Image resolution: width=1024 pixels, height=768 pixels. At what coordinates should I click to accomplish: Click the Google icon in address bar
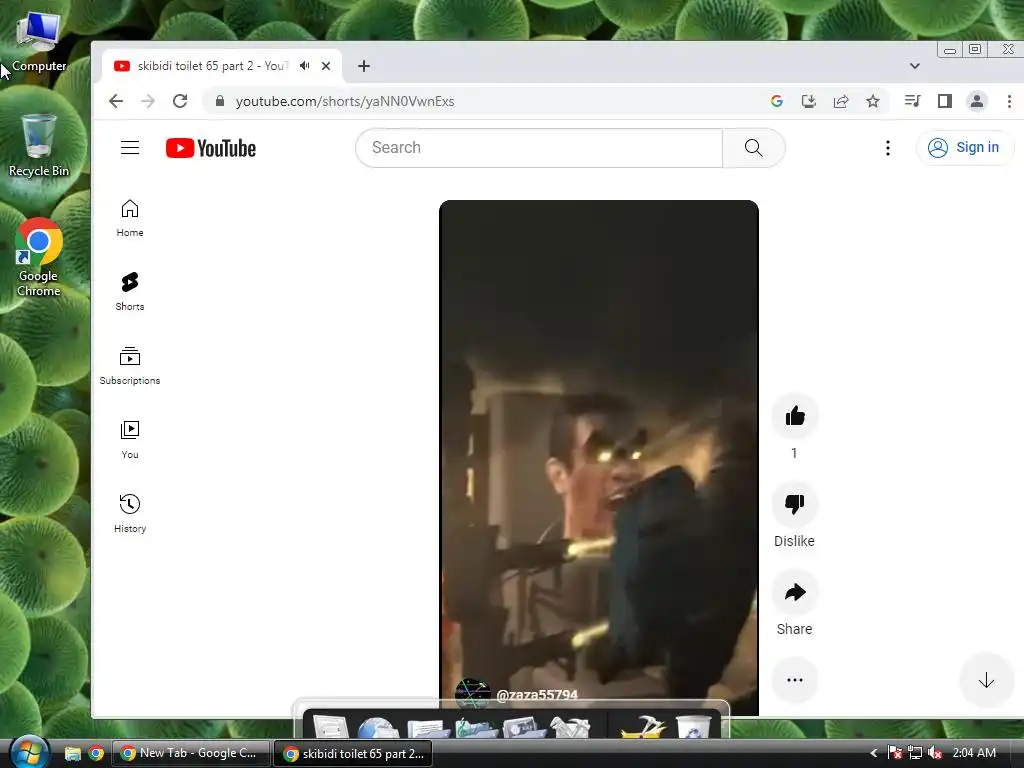point(776,101)
